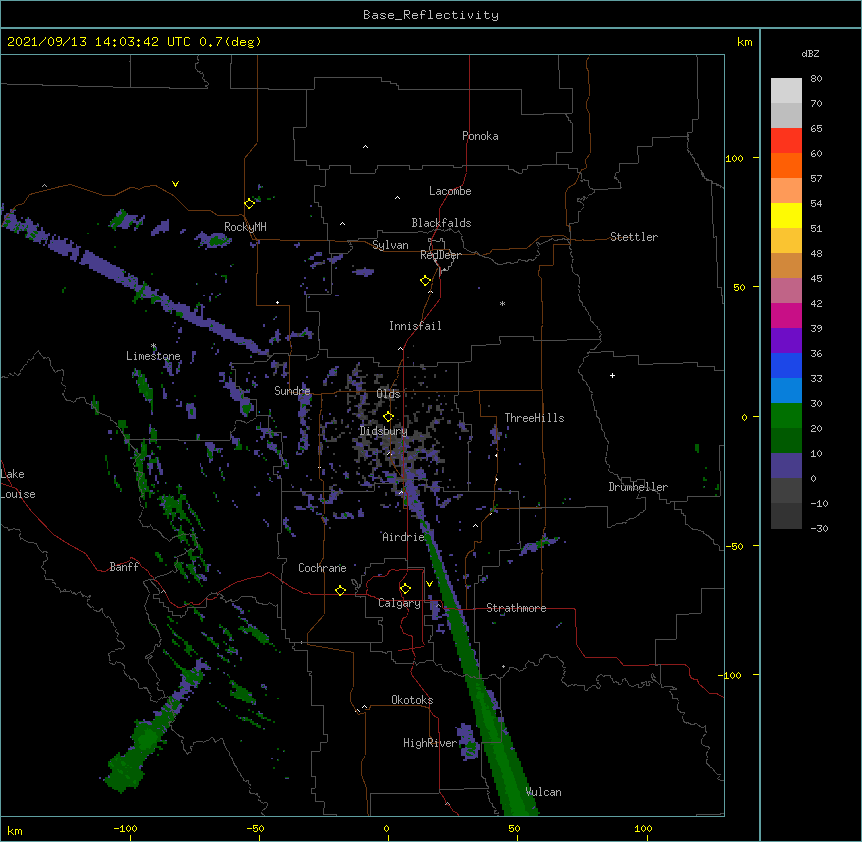
Task: Click the white plus marker west of Drumheller
Action: pos(612,375)
